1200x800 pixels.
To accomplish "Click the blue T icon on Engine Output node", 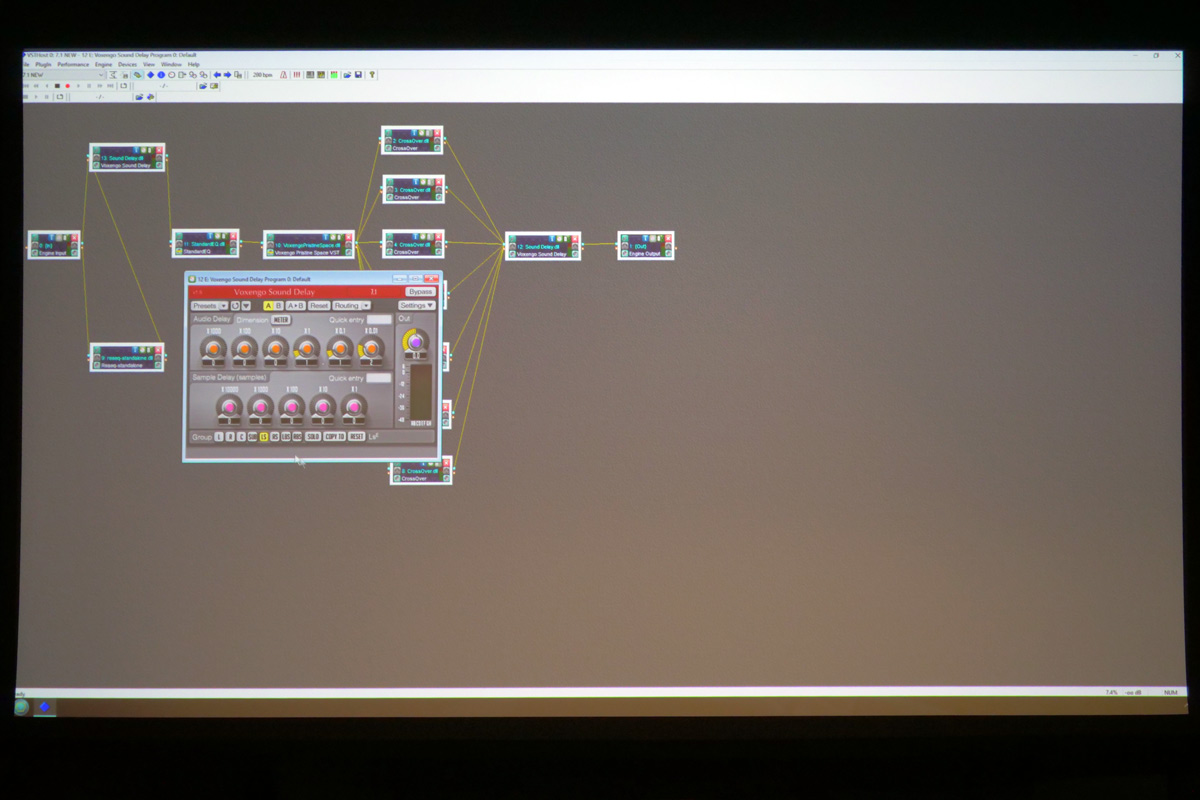I will tap(647, 239).
